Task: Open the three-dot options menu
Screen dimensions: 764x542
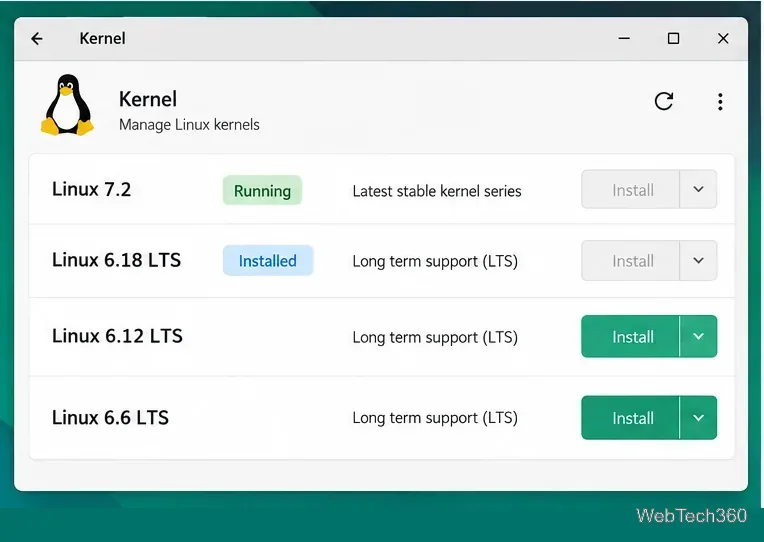Action: click(720, 101)
